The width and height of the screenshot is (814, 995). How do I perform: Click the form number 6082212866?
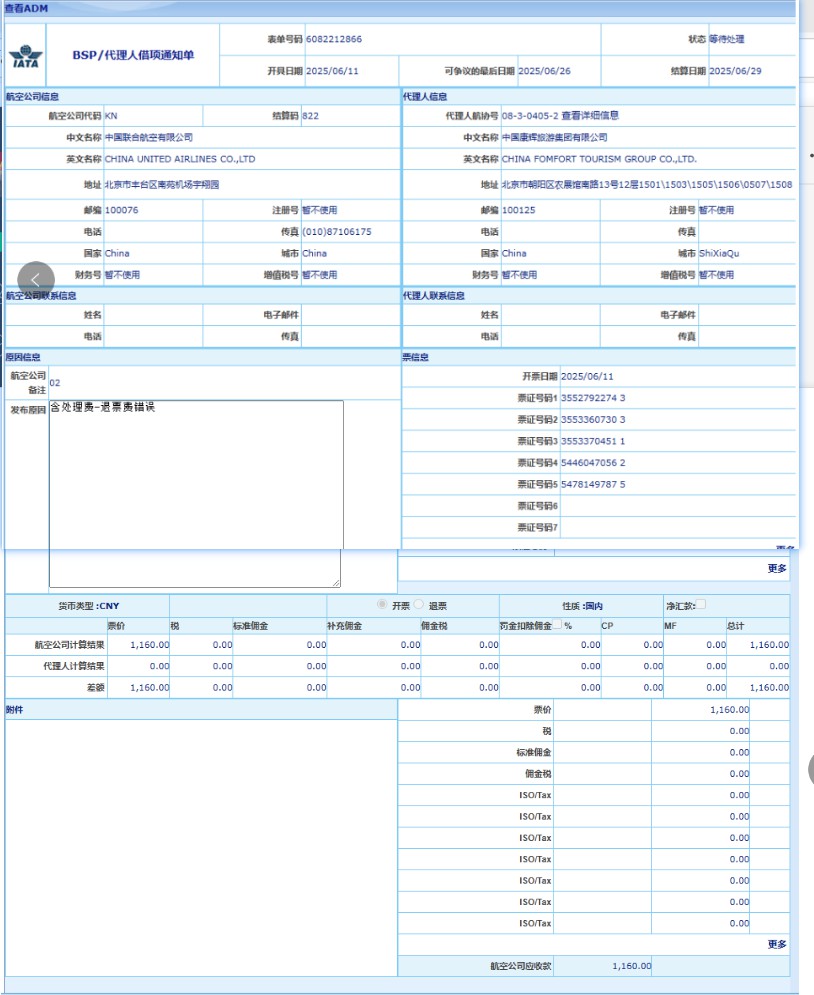coord(334,39)
